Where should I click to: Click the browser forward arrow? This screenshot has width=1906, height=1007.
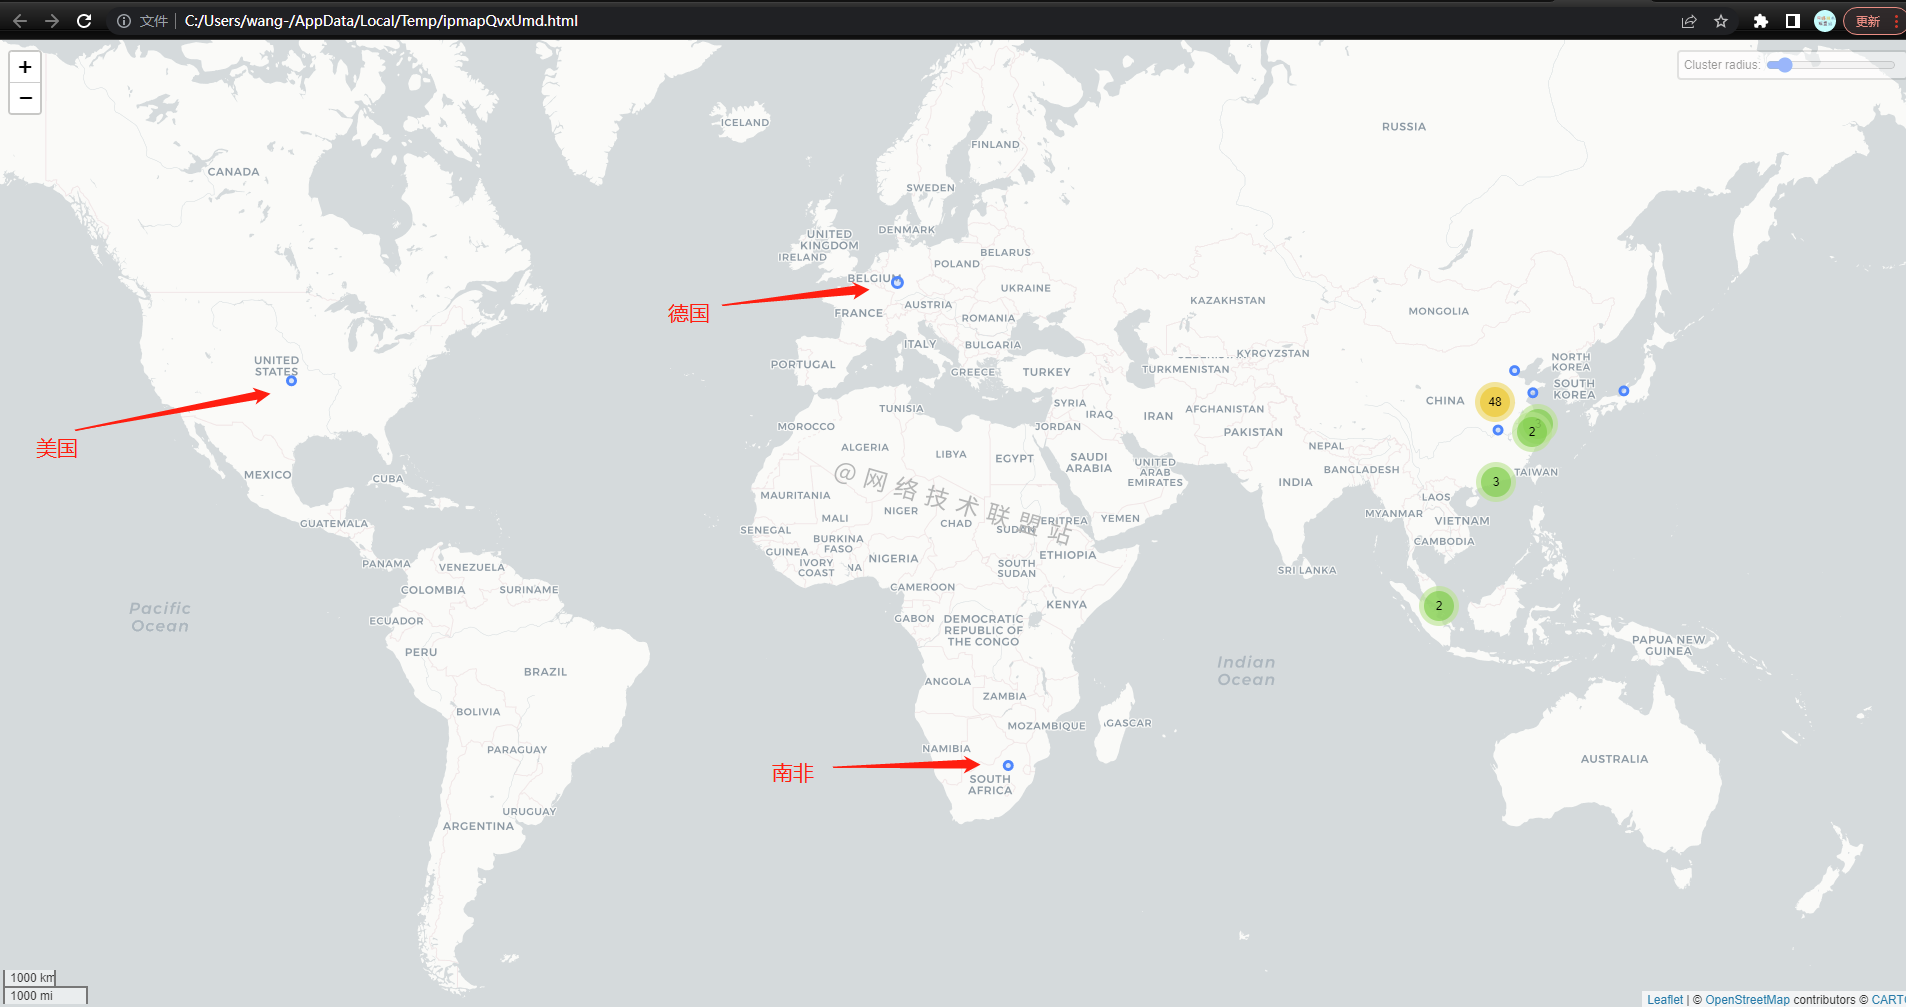52,21
